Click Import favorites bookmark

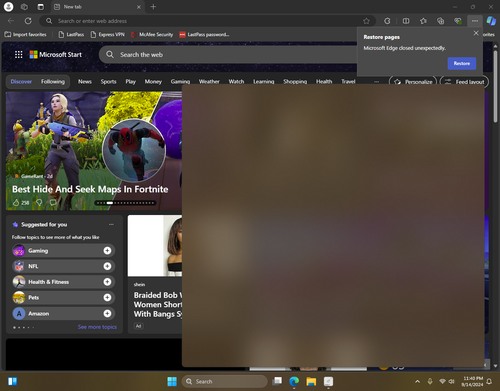point(26,34)
